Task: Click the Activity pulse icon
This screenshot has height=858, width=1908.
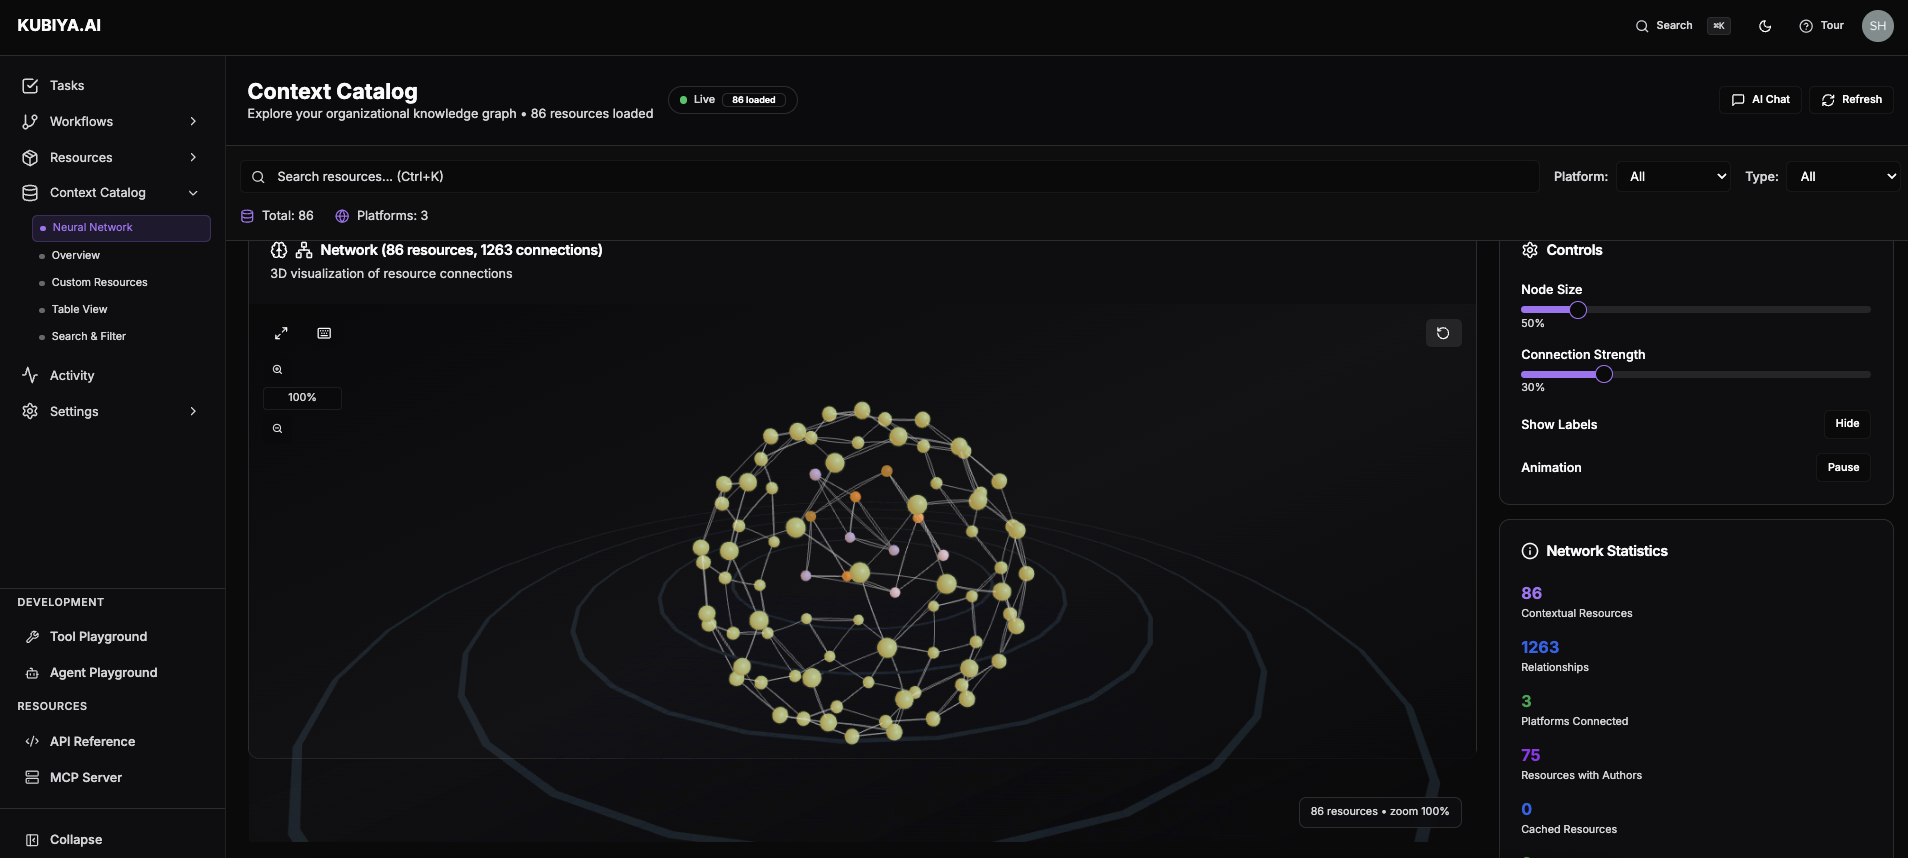Action: tap(30, 375)
